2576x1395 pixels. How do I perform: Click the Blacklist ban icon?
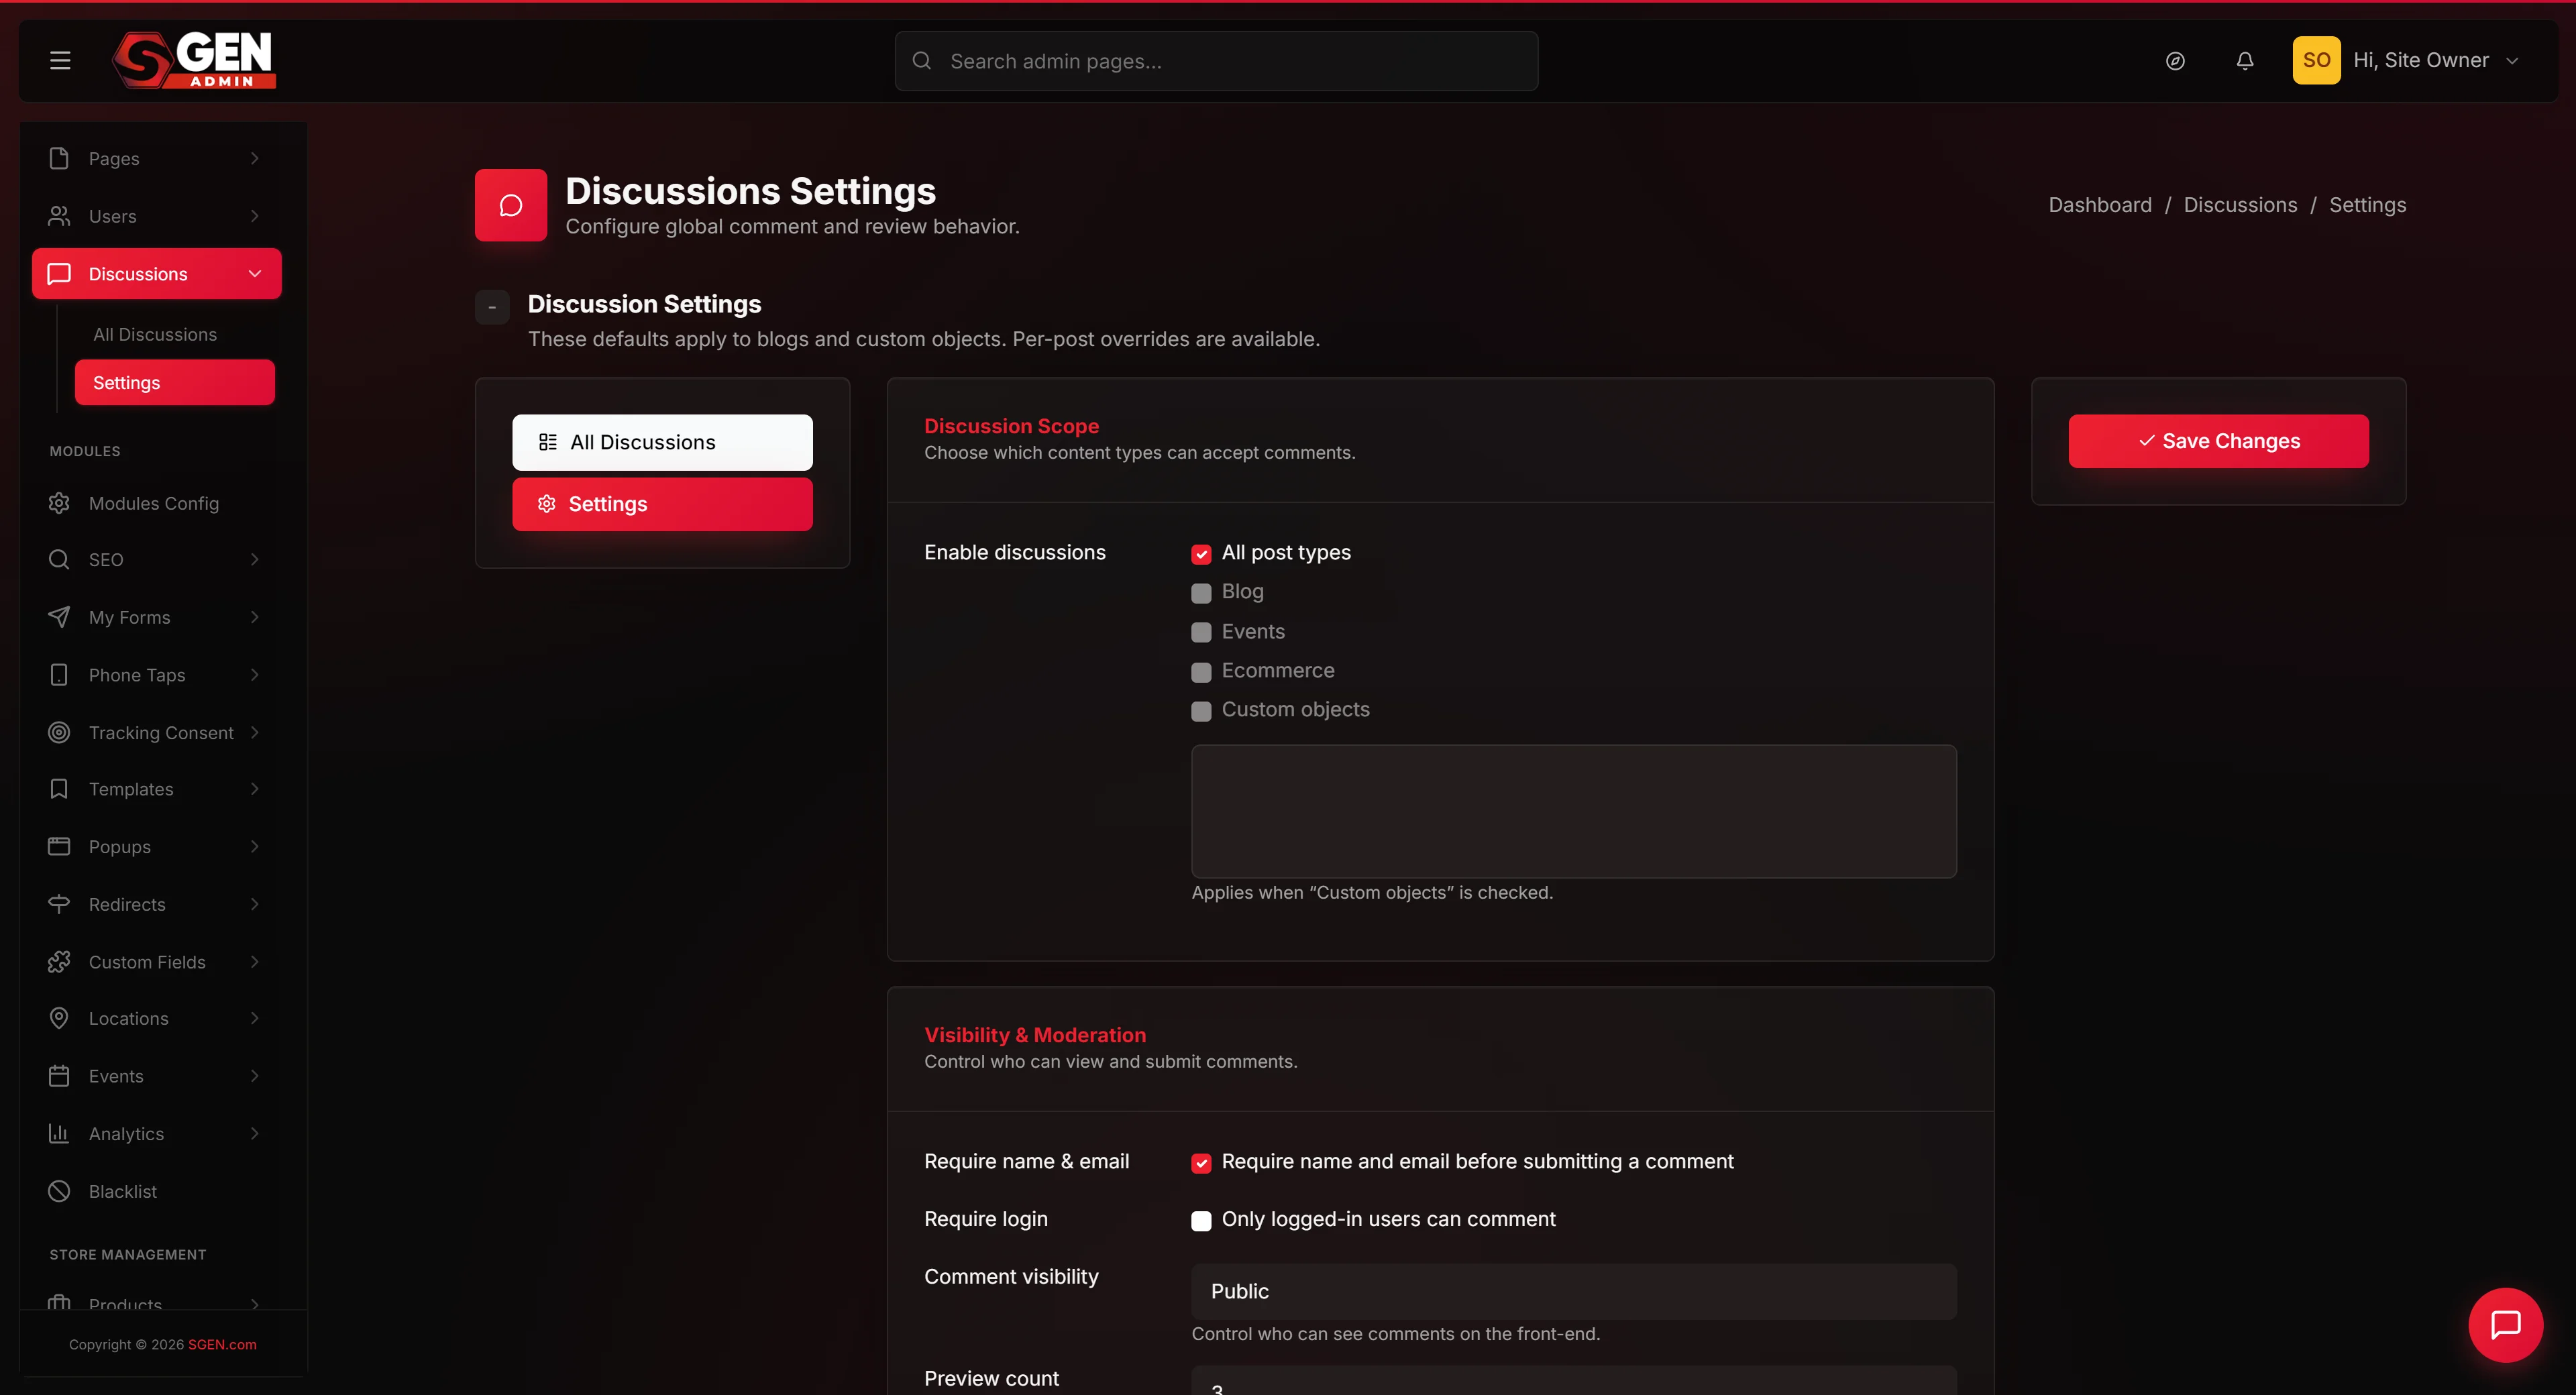click(59, 1191)
